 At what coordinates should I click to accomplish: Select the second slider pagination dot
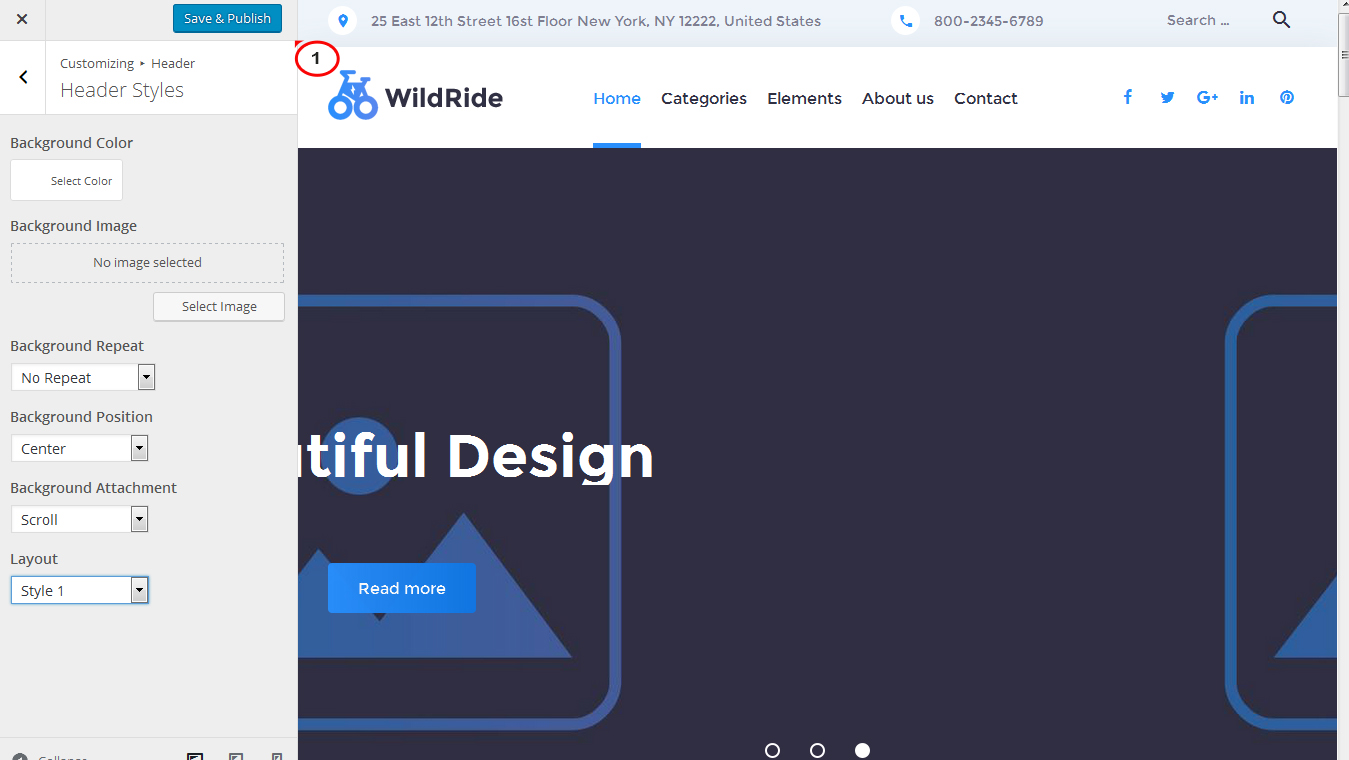click(817, 750)
